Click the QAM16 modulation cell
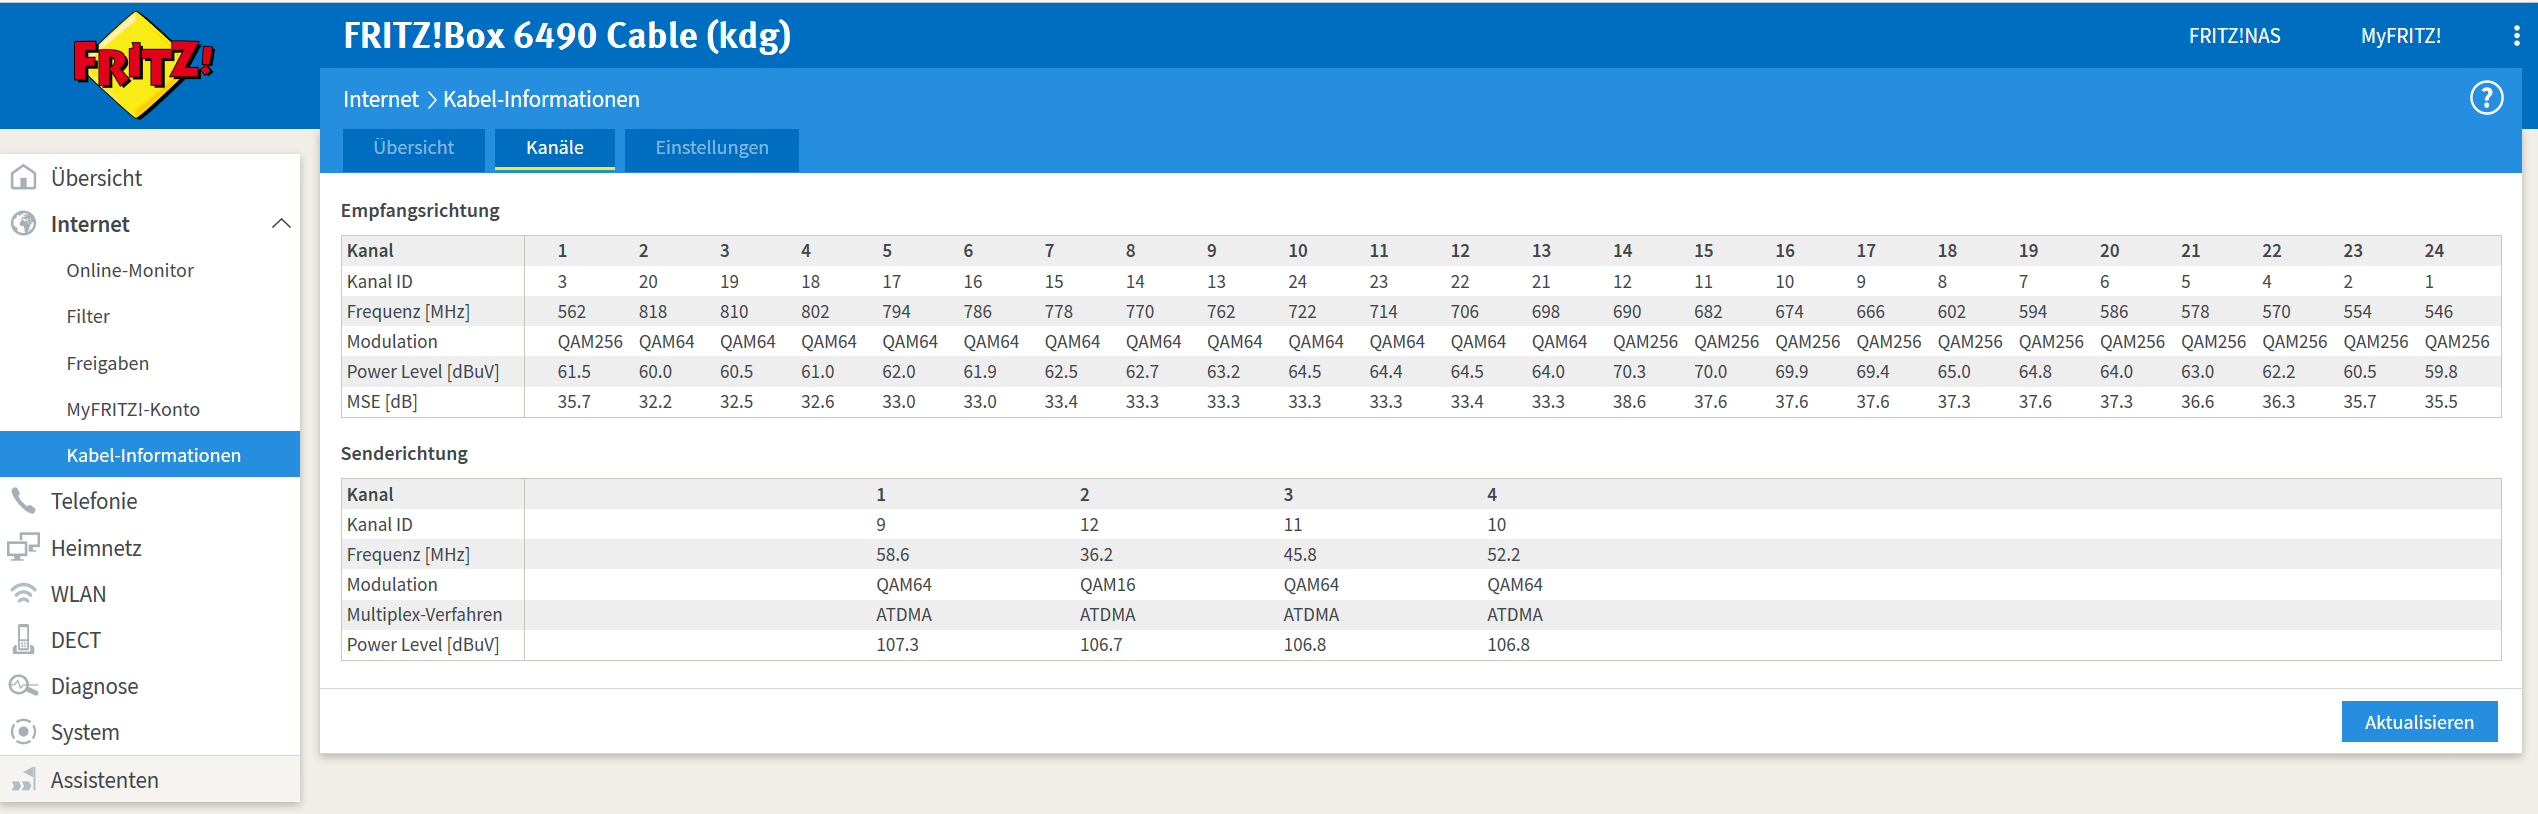This screenshot has width=2538, height=814. pos(1107,584)
